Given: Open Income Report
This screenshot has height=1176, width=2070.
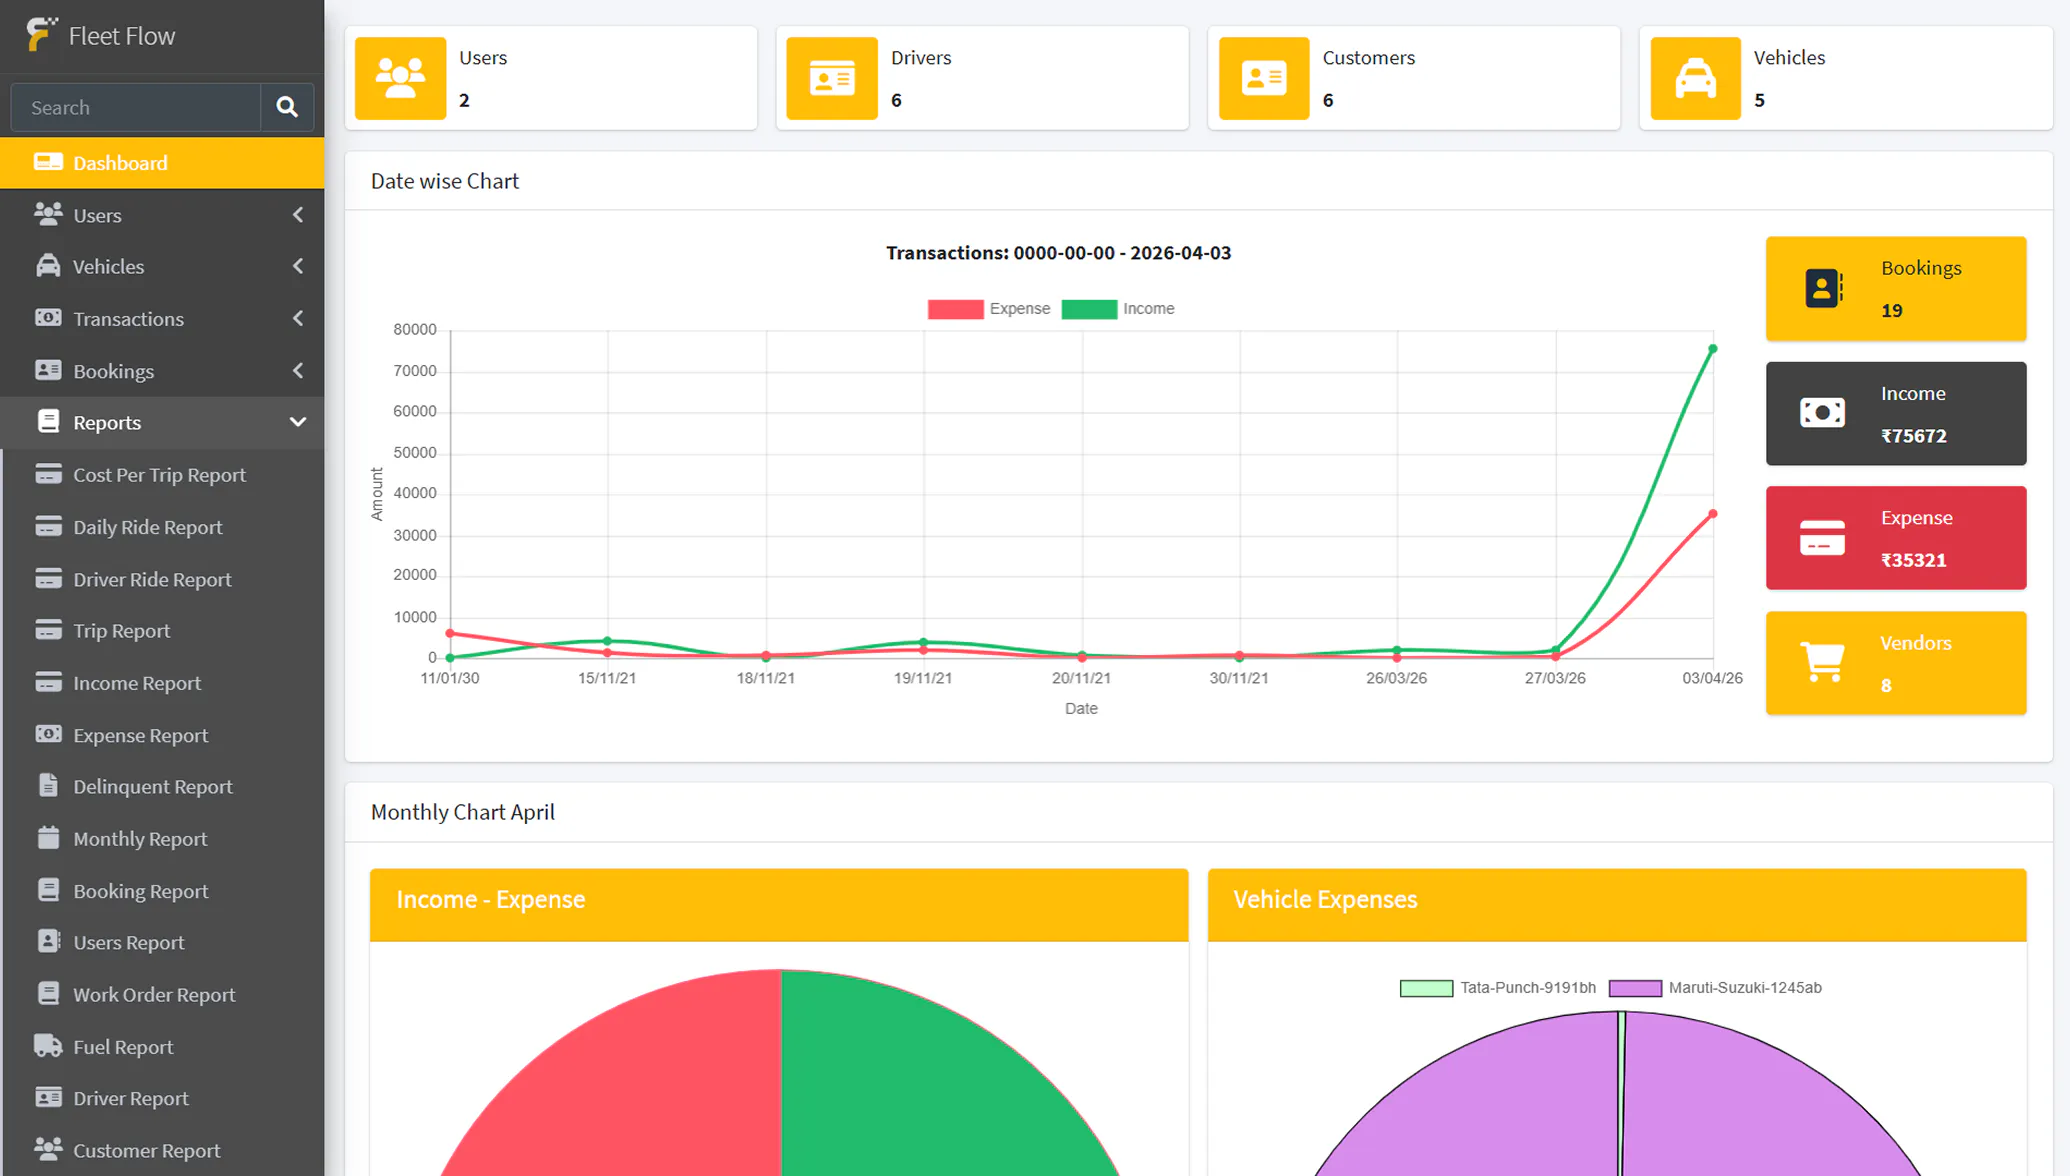Looking at the screenshot, I should tap(162, 683).
